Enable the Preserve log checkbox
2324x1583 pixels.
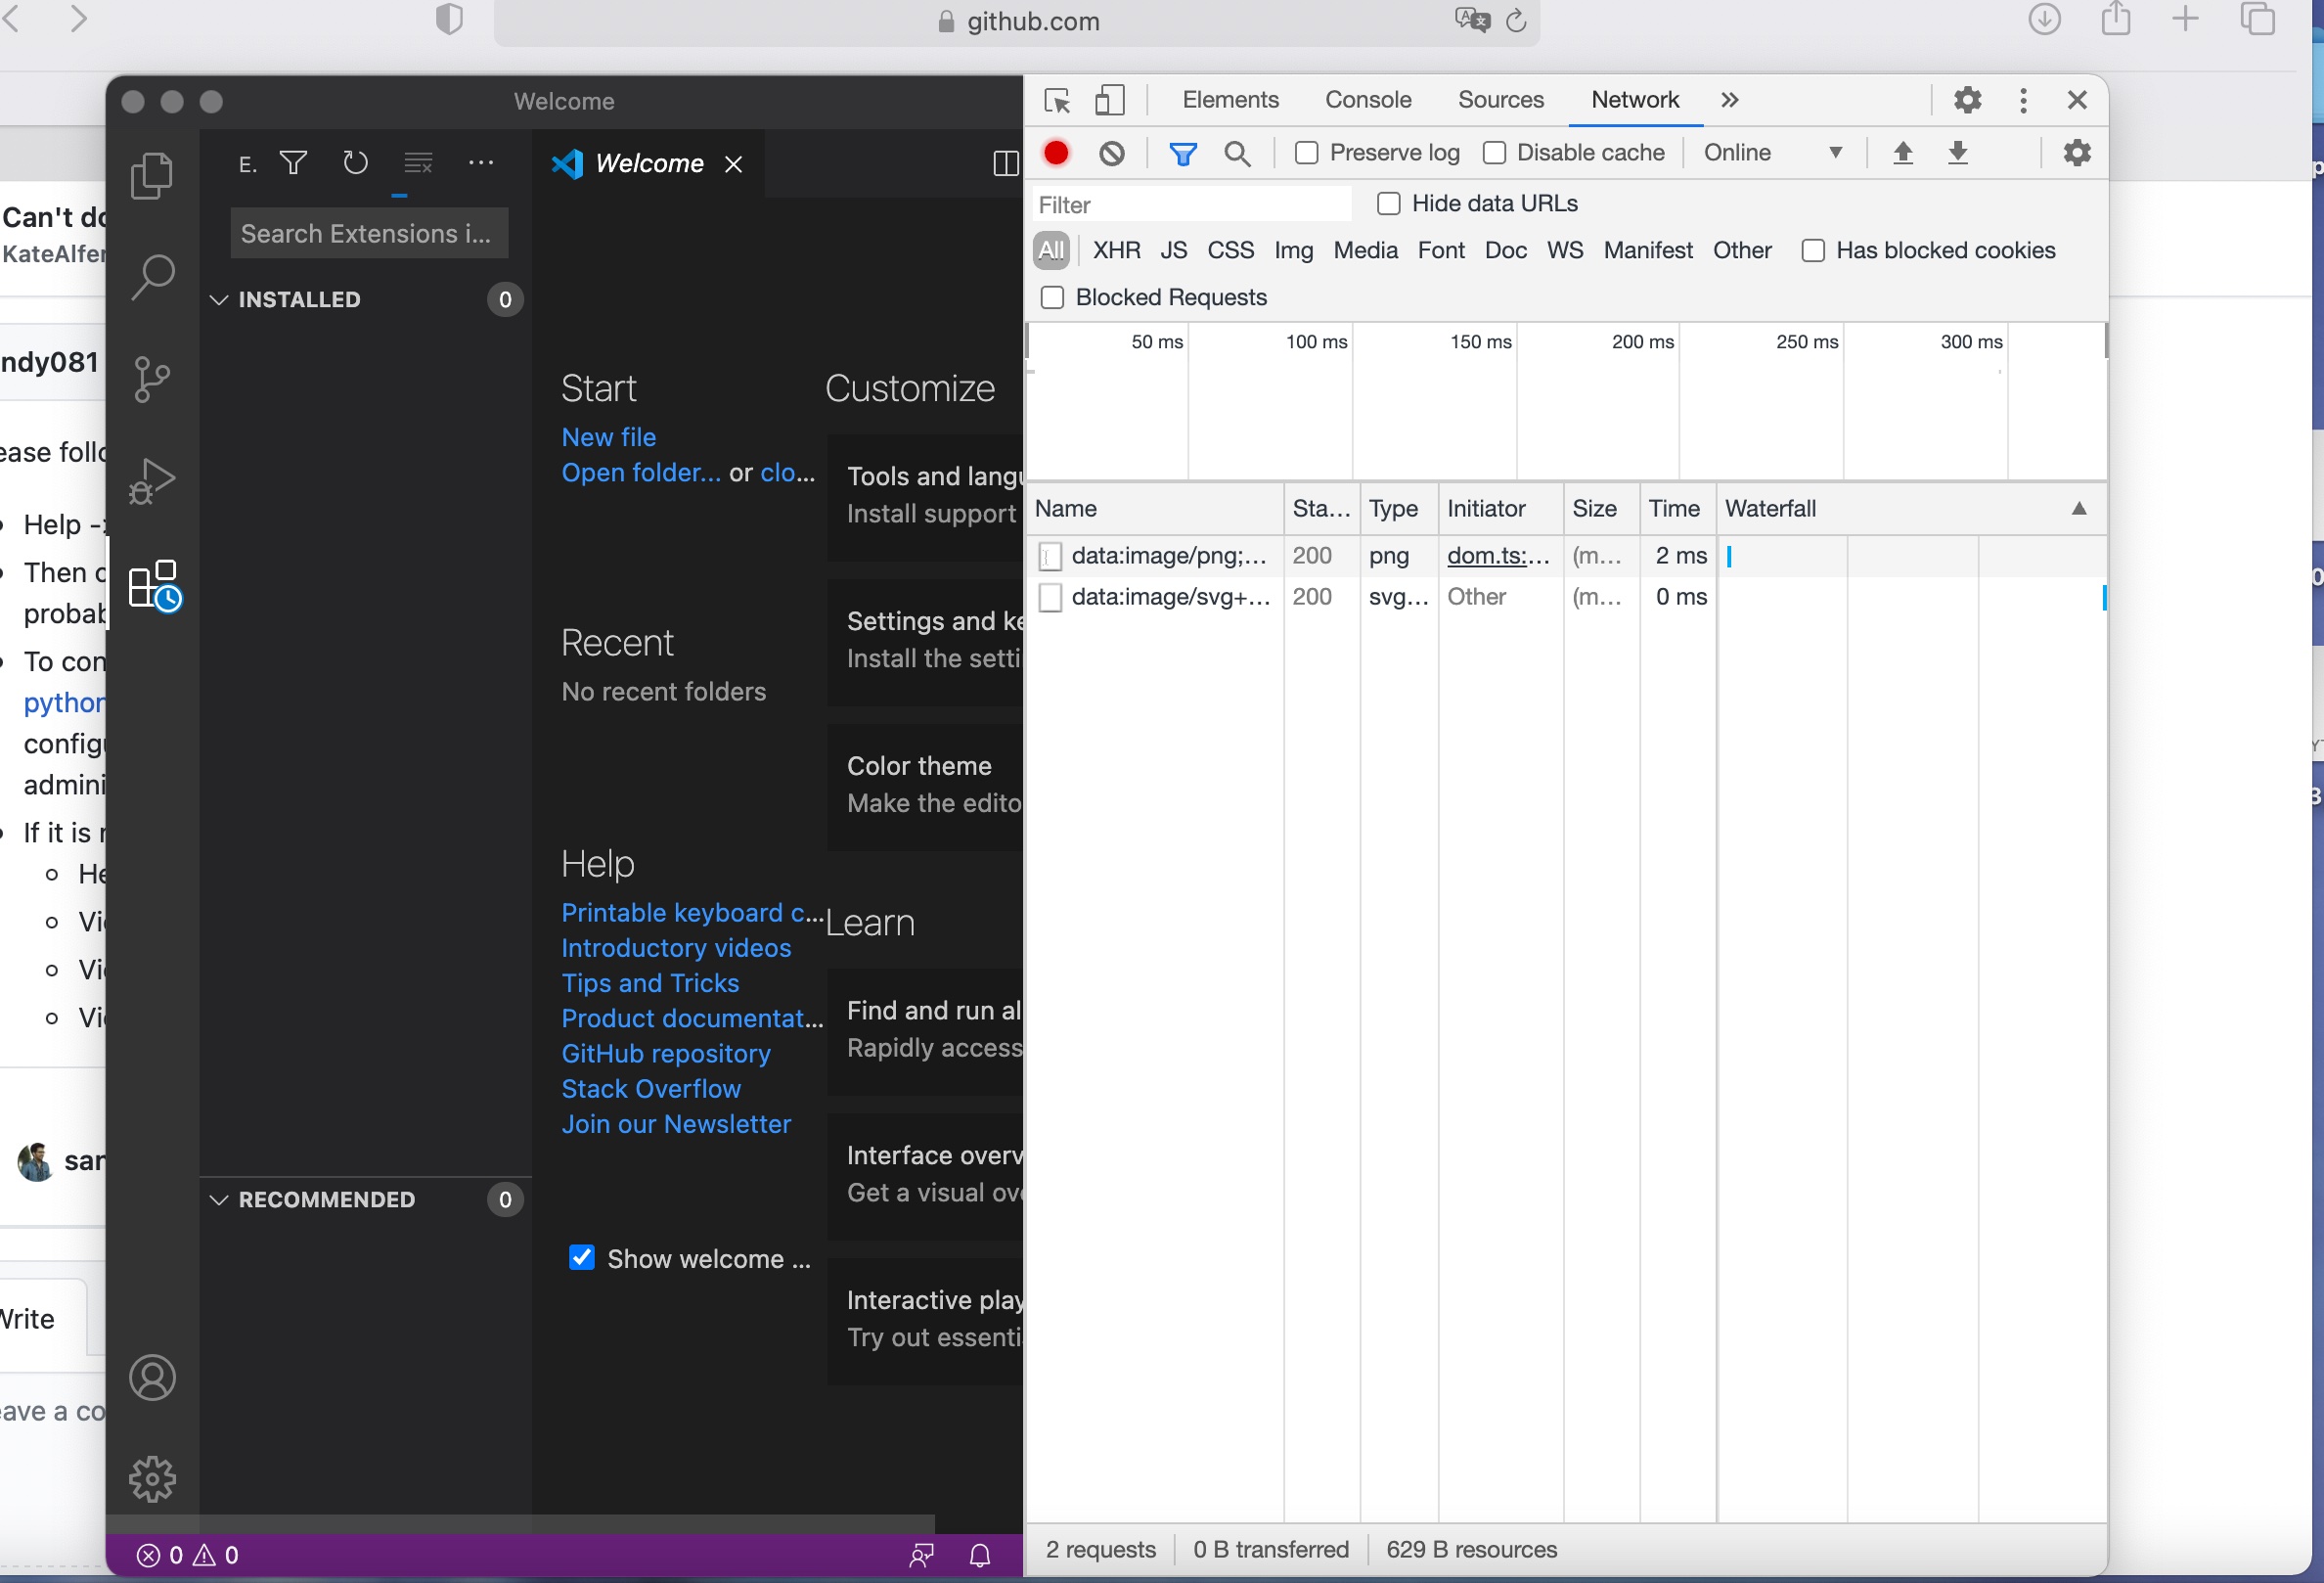tap(1306, 153)
